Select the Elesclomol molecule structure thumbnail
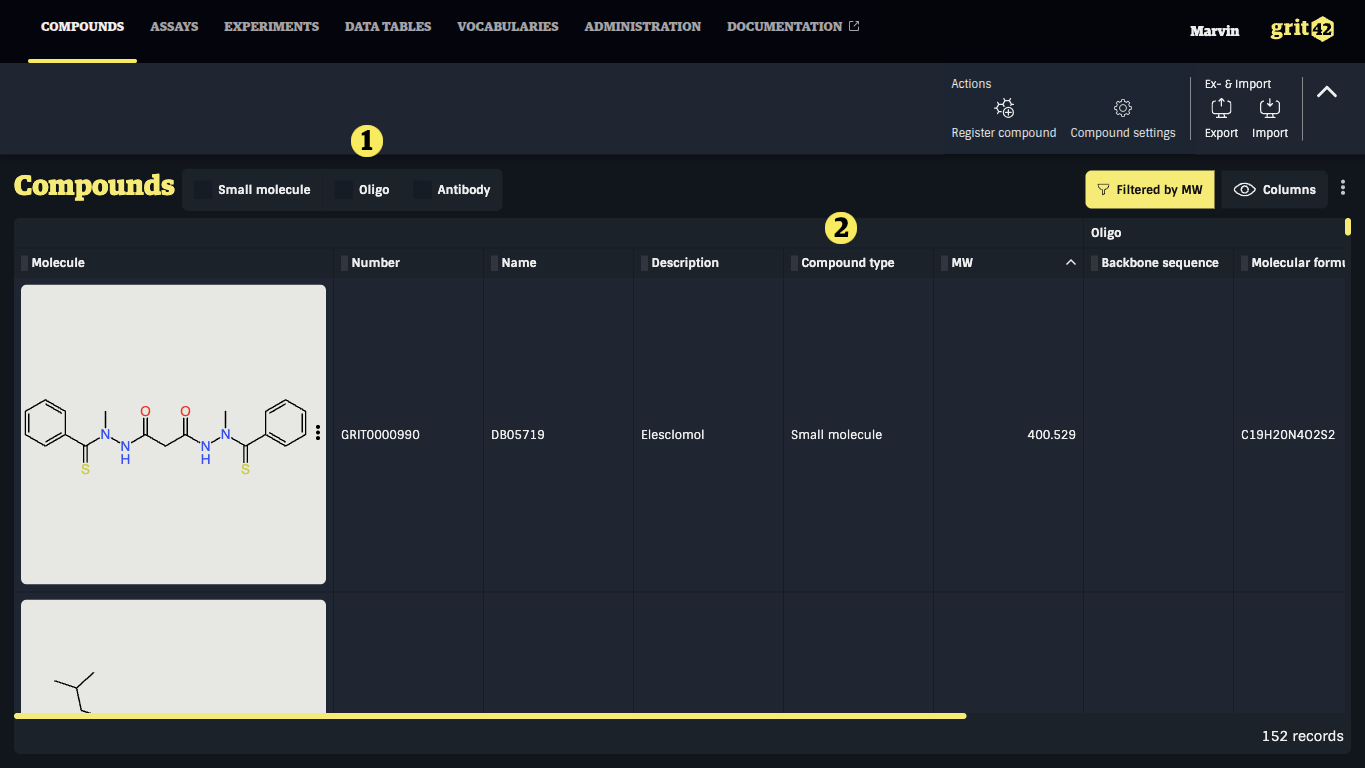 coord(173,434)
